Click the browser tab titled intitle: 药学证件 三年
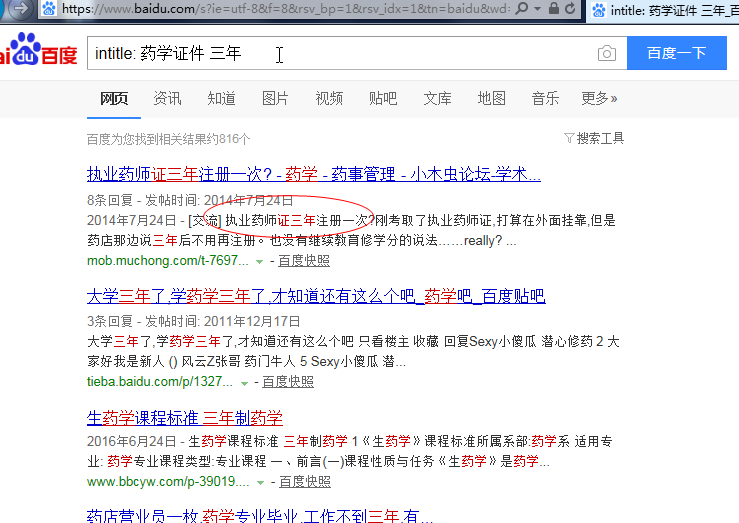This screenshot has width=739, height=523. coord(665,10)
